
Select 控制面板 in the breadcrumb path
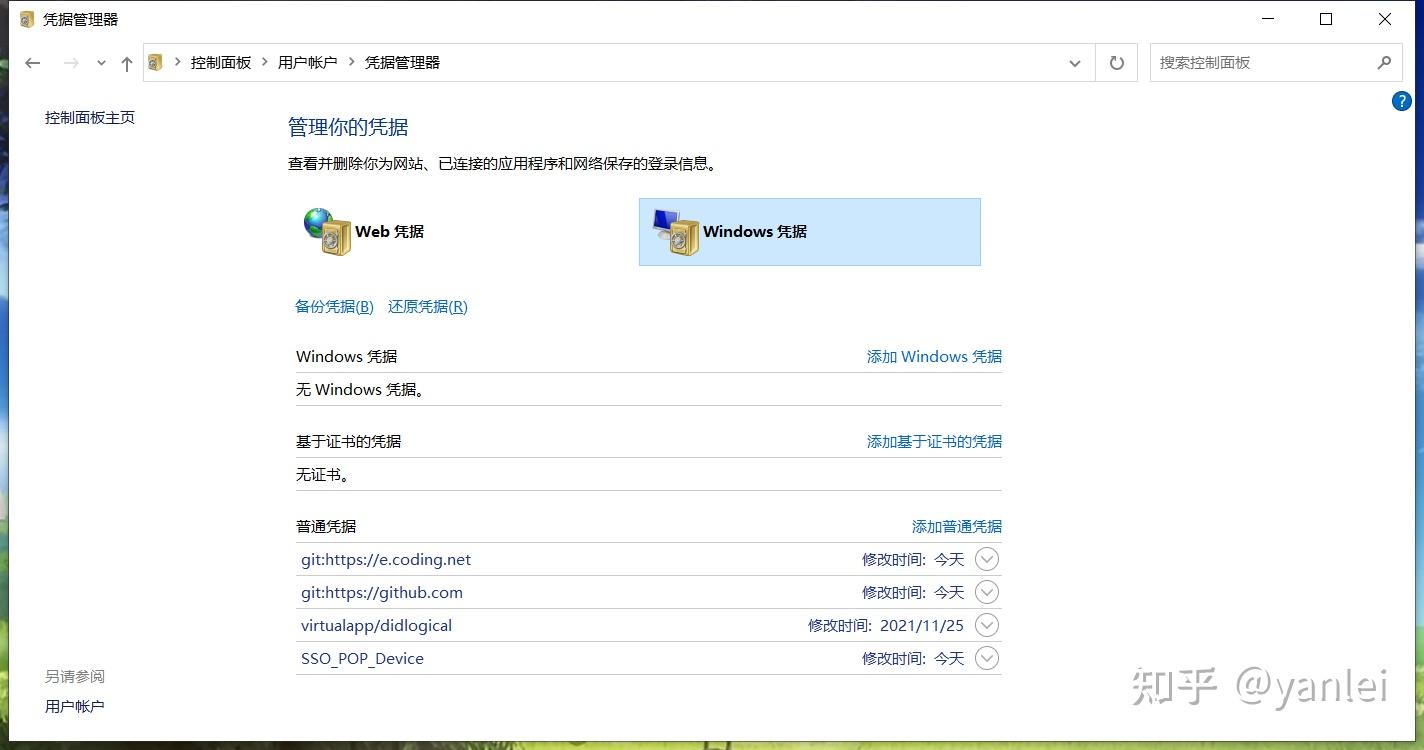[x=220, y=61]
